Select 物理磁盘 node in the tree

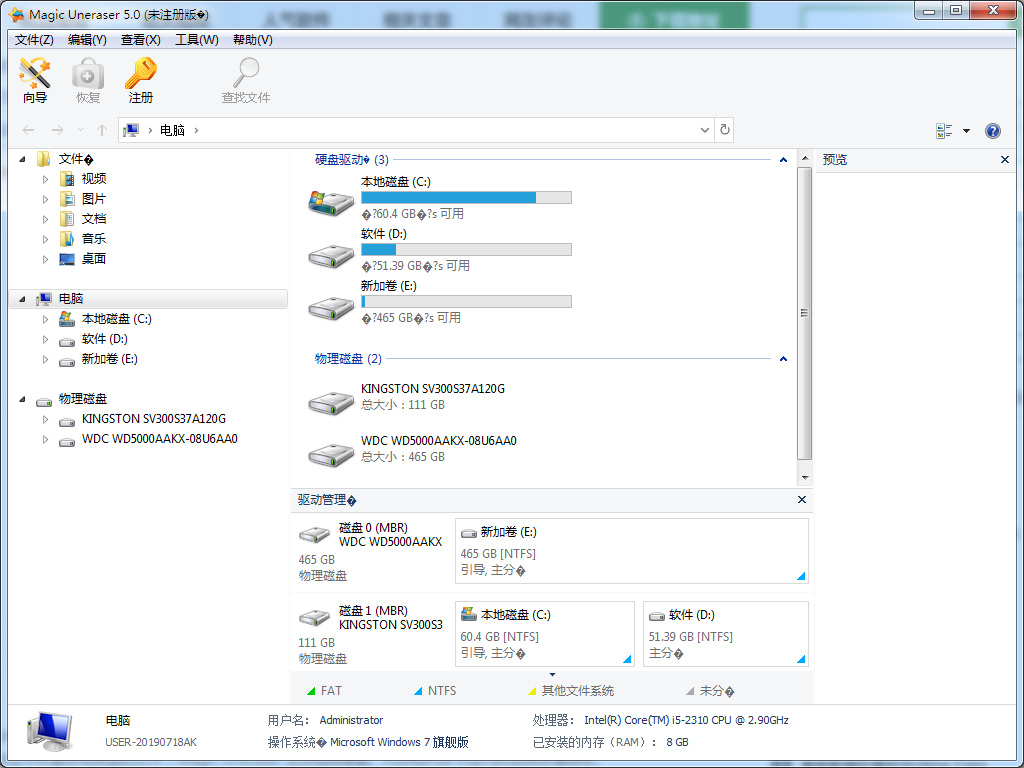pos(82,399)
